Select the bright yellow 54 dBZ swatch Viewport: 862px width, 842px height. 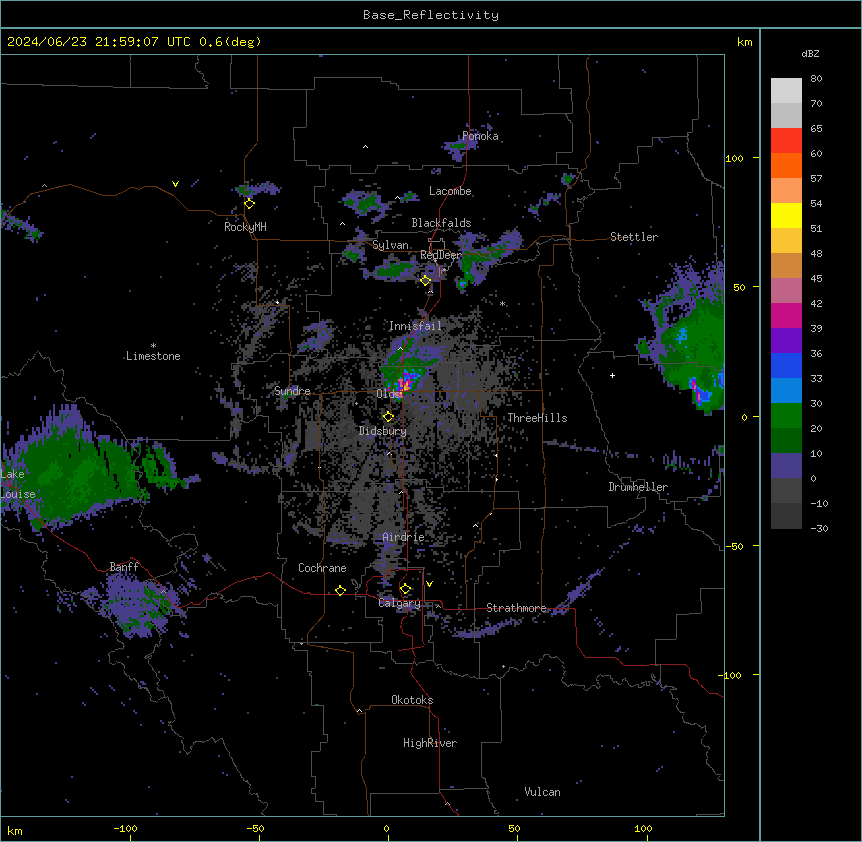pos(786,215)
